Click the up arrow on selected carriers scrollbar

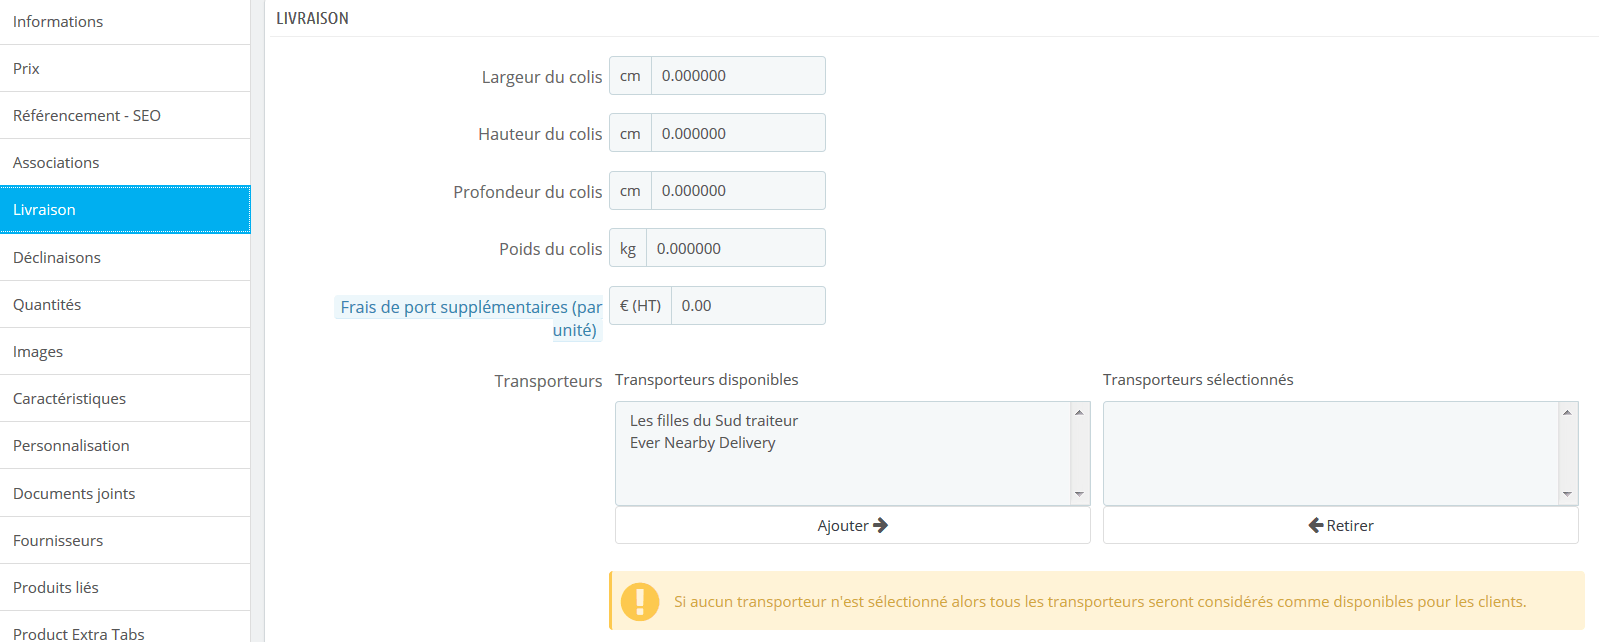point(1567,410)
